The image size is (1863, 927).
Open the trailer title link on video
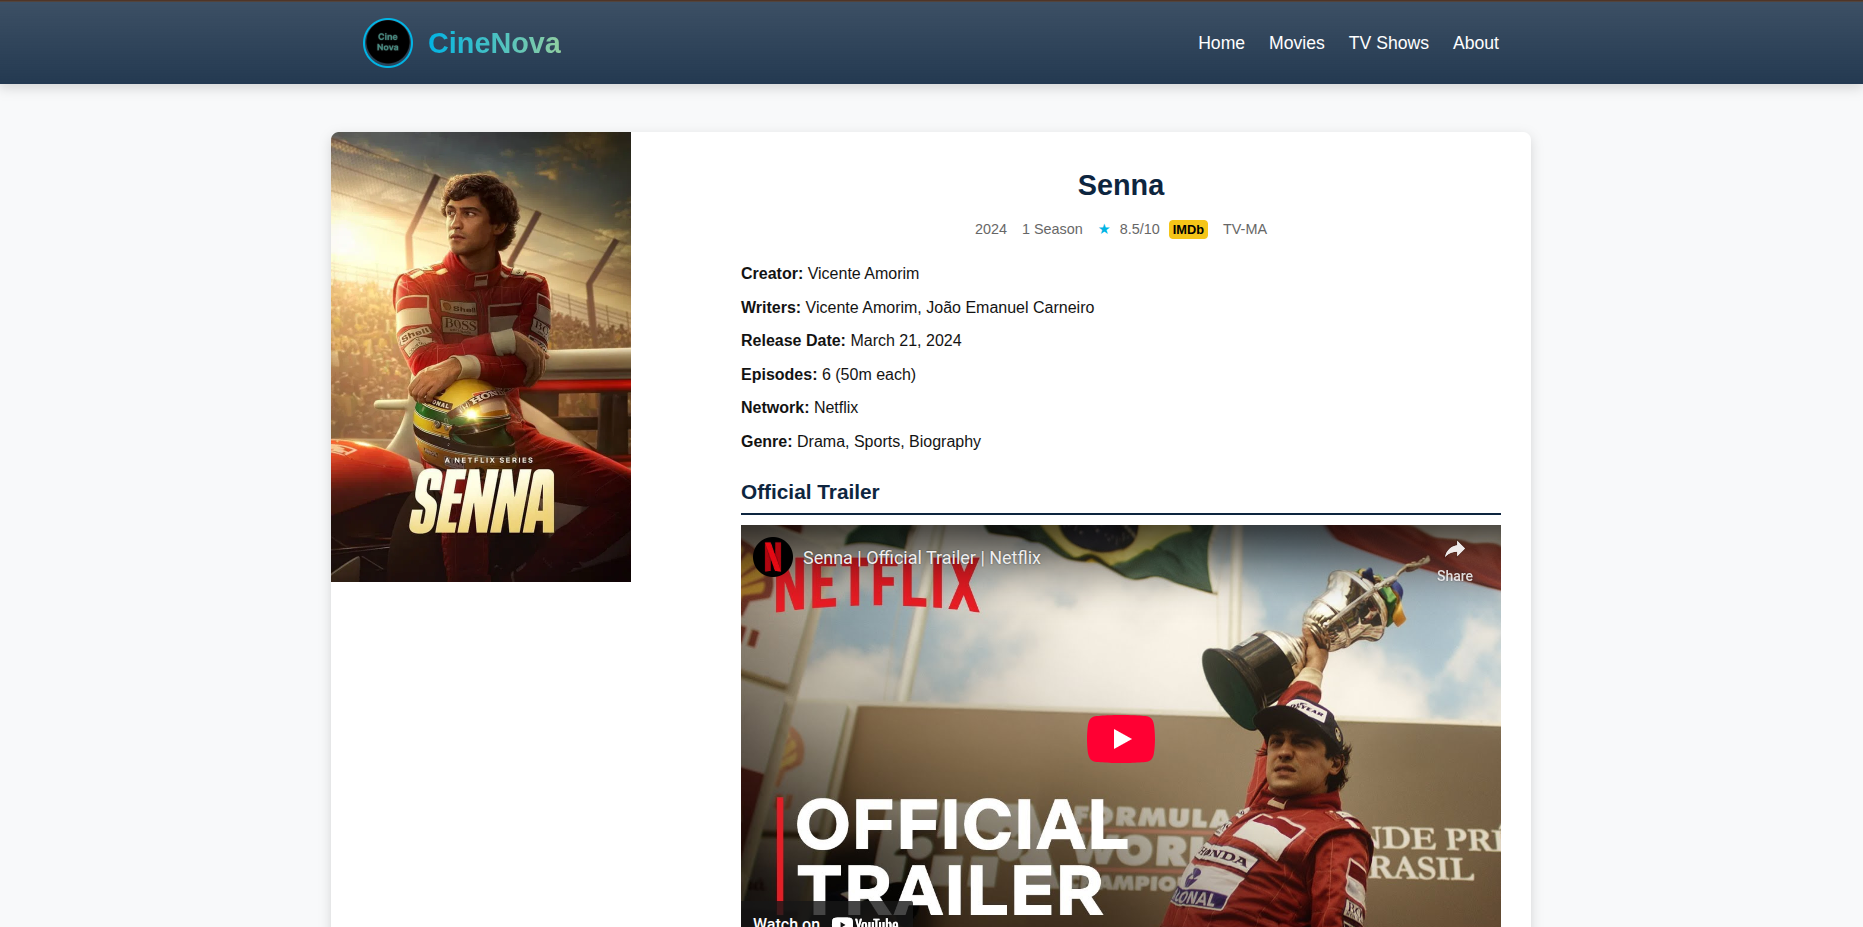point(921,558)
